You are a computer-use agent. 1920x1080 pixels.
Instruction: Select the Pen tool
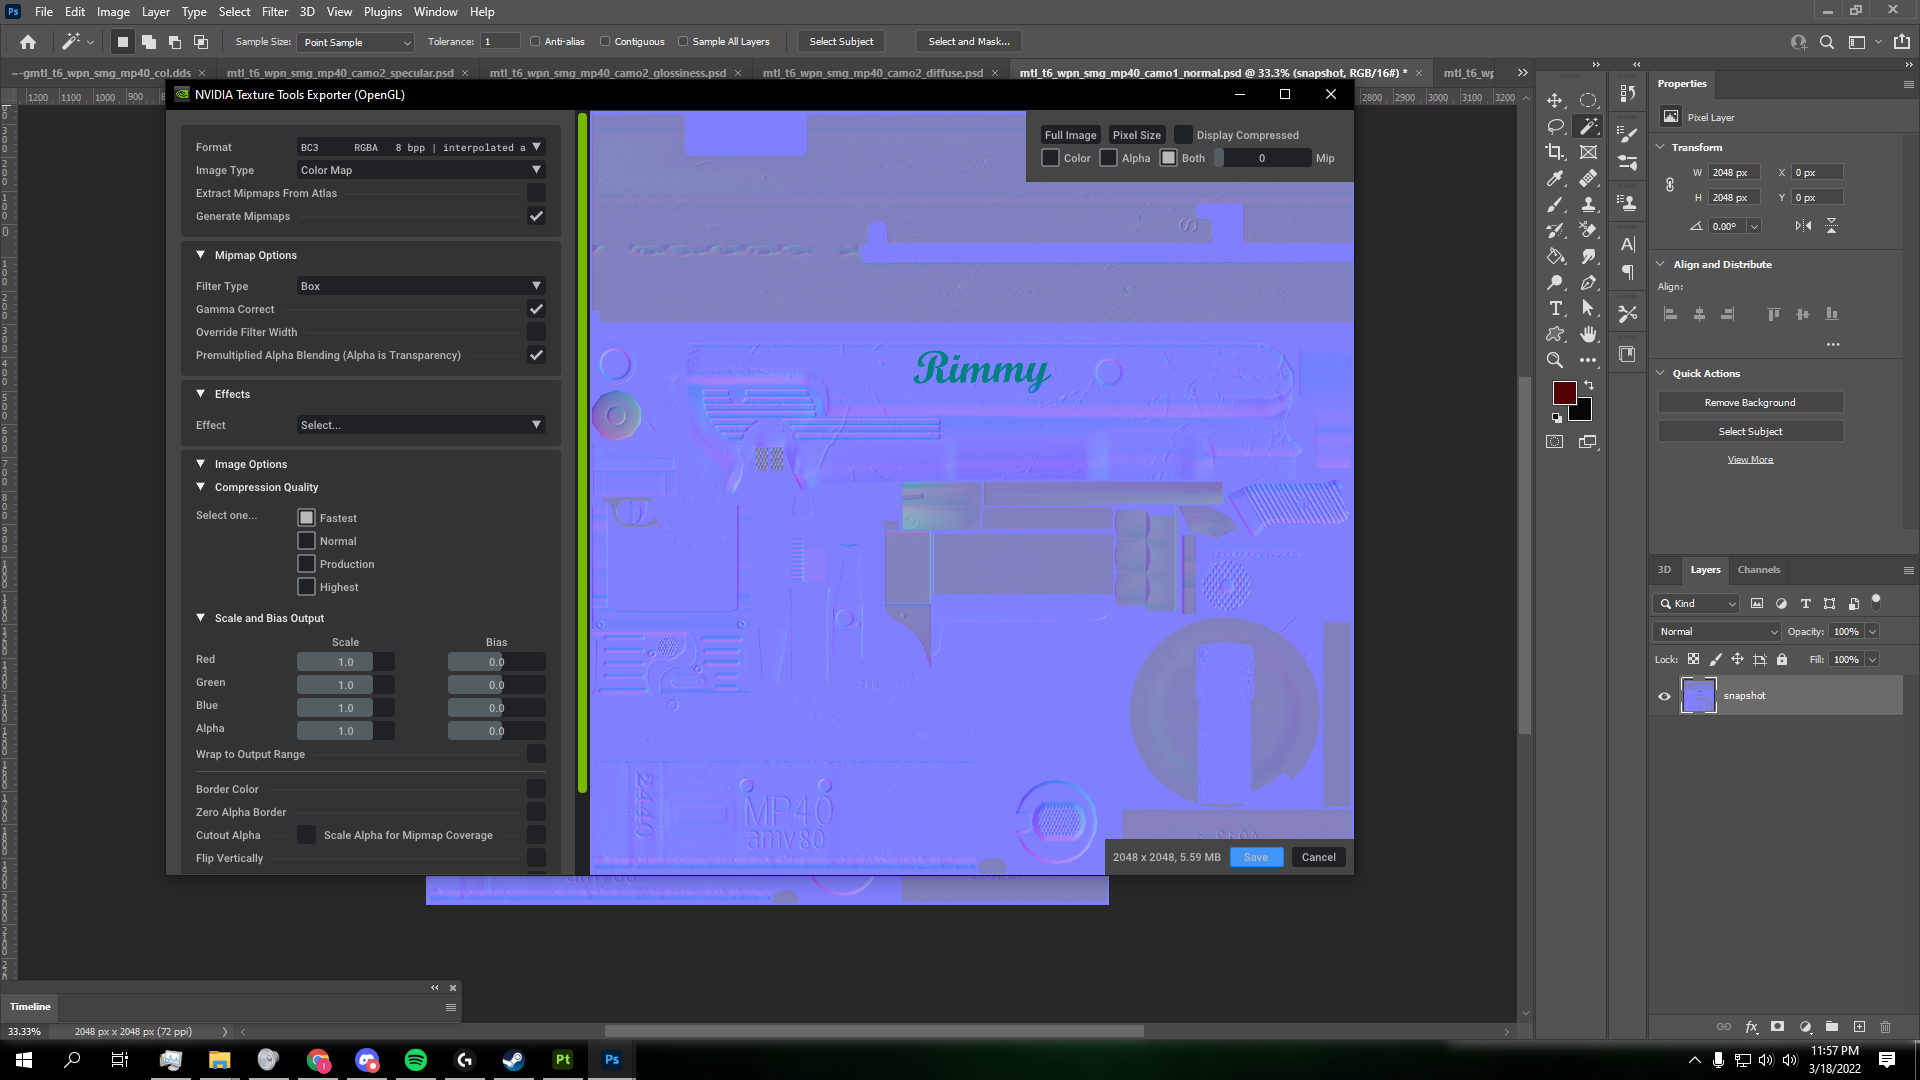[x=1588, y=282]
